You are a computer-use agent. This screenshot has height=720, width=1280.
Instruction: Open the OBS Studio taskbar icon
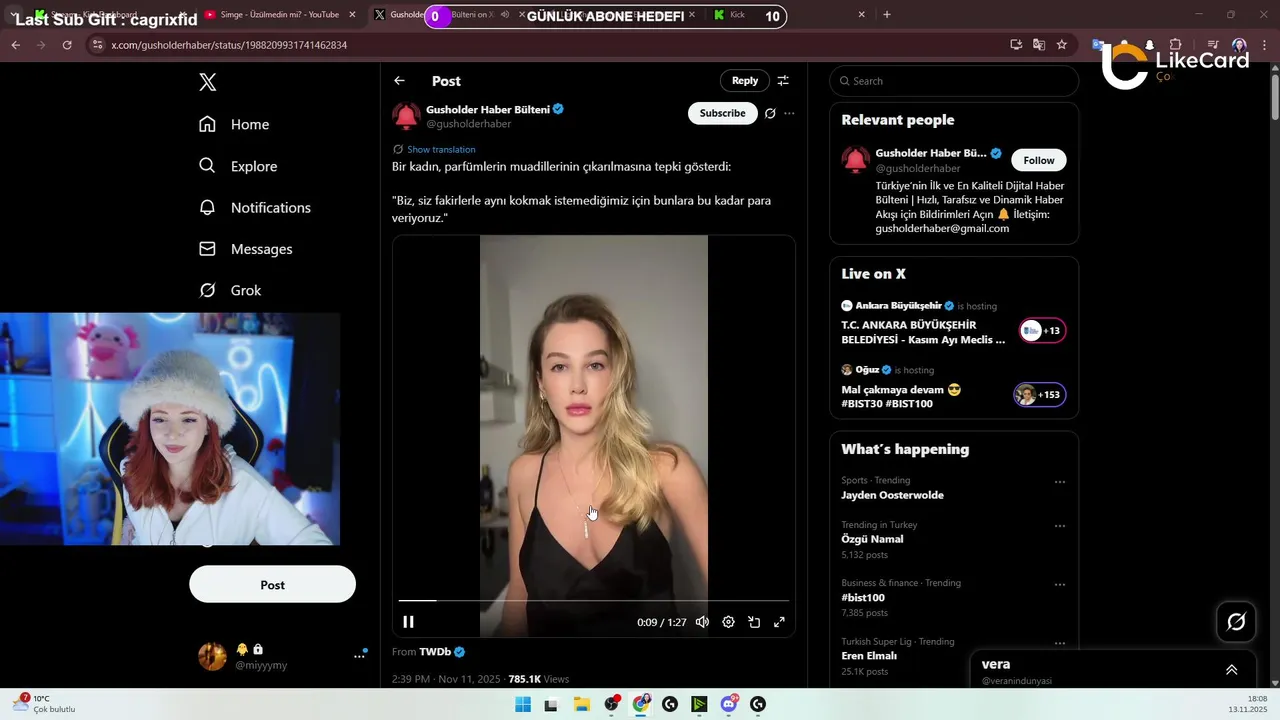611,704
